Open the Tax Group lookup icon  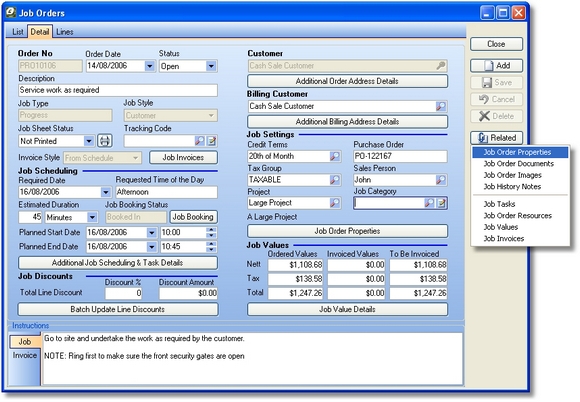(x=334, y=180)
